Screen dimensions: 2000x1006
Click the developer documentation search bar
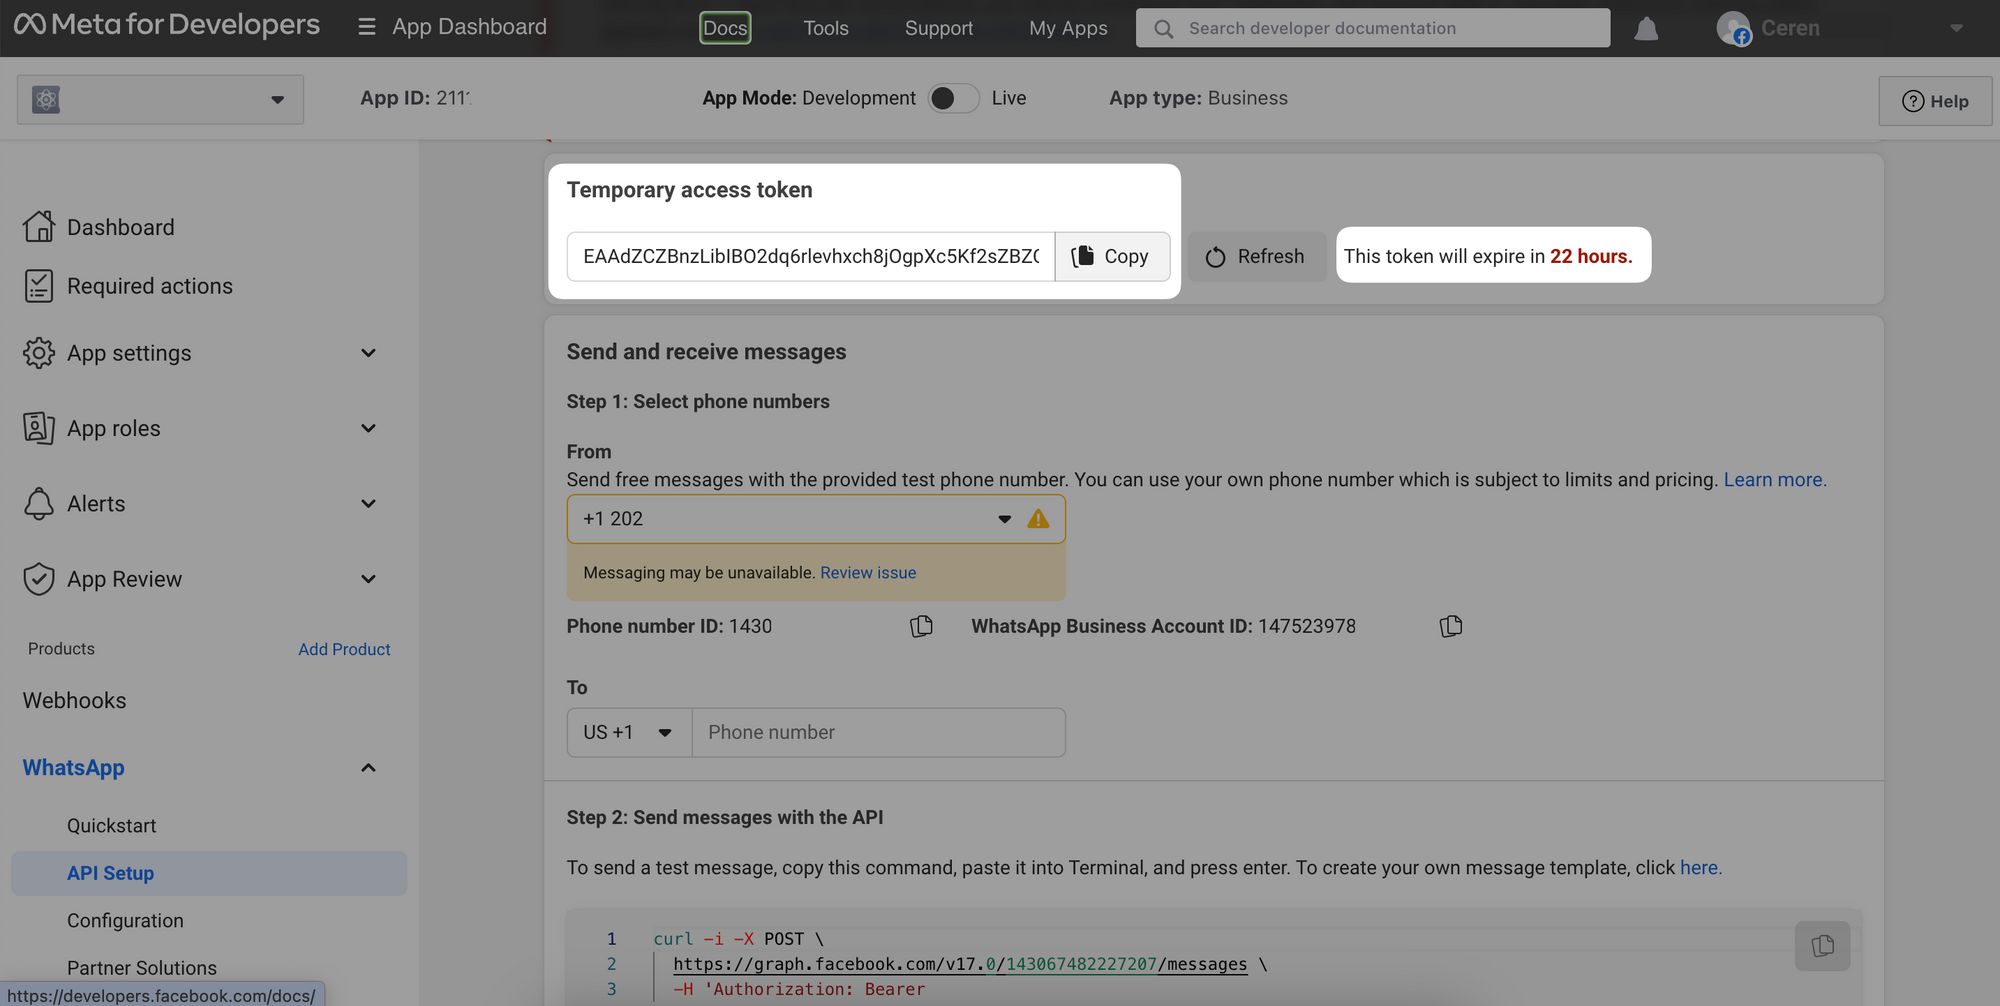point(1372,28)
